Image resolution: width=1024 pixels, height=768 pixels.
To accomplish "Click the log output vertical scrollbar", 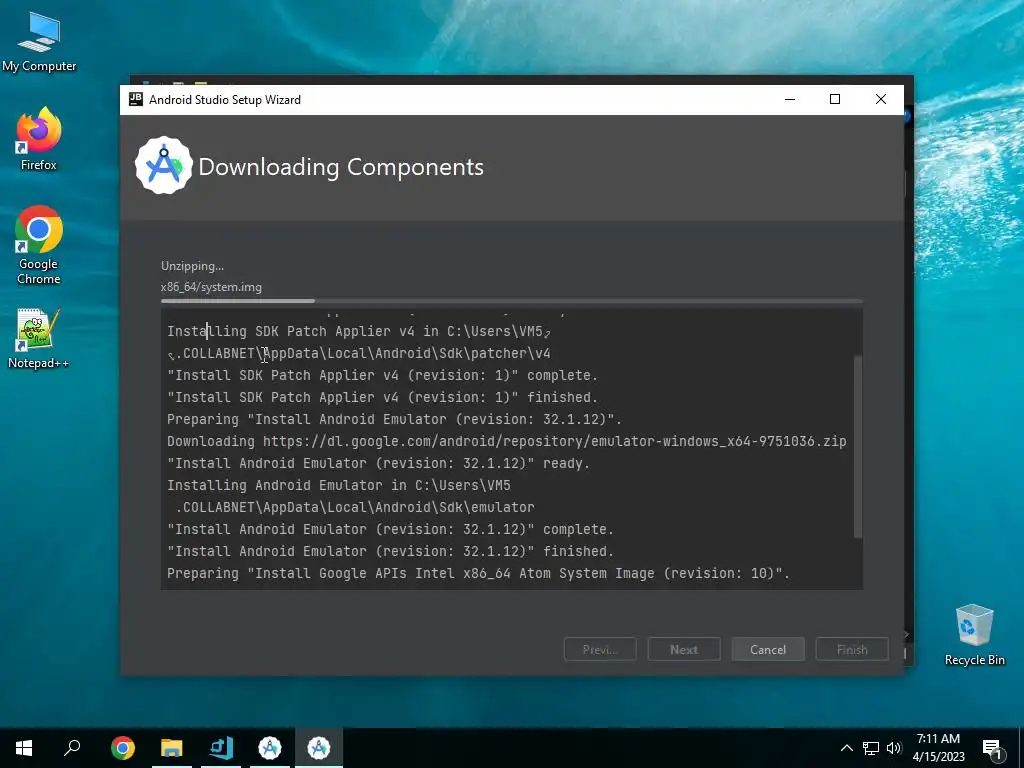I will [857, 447].
